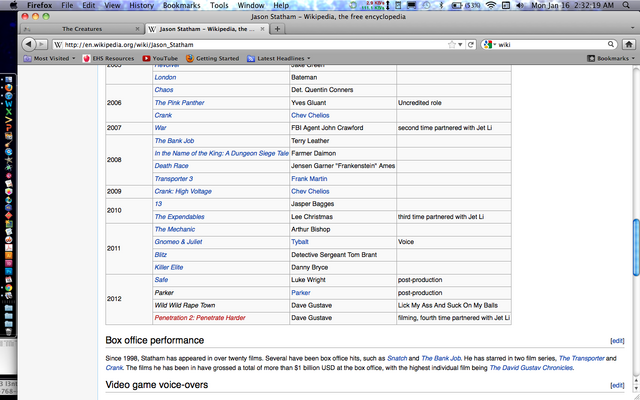Click the search magnifier in the search box
This screenshot has height=400, width=640.
point(611,44)
